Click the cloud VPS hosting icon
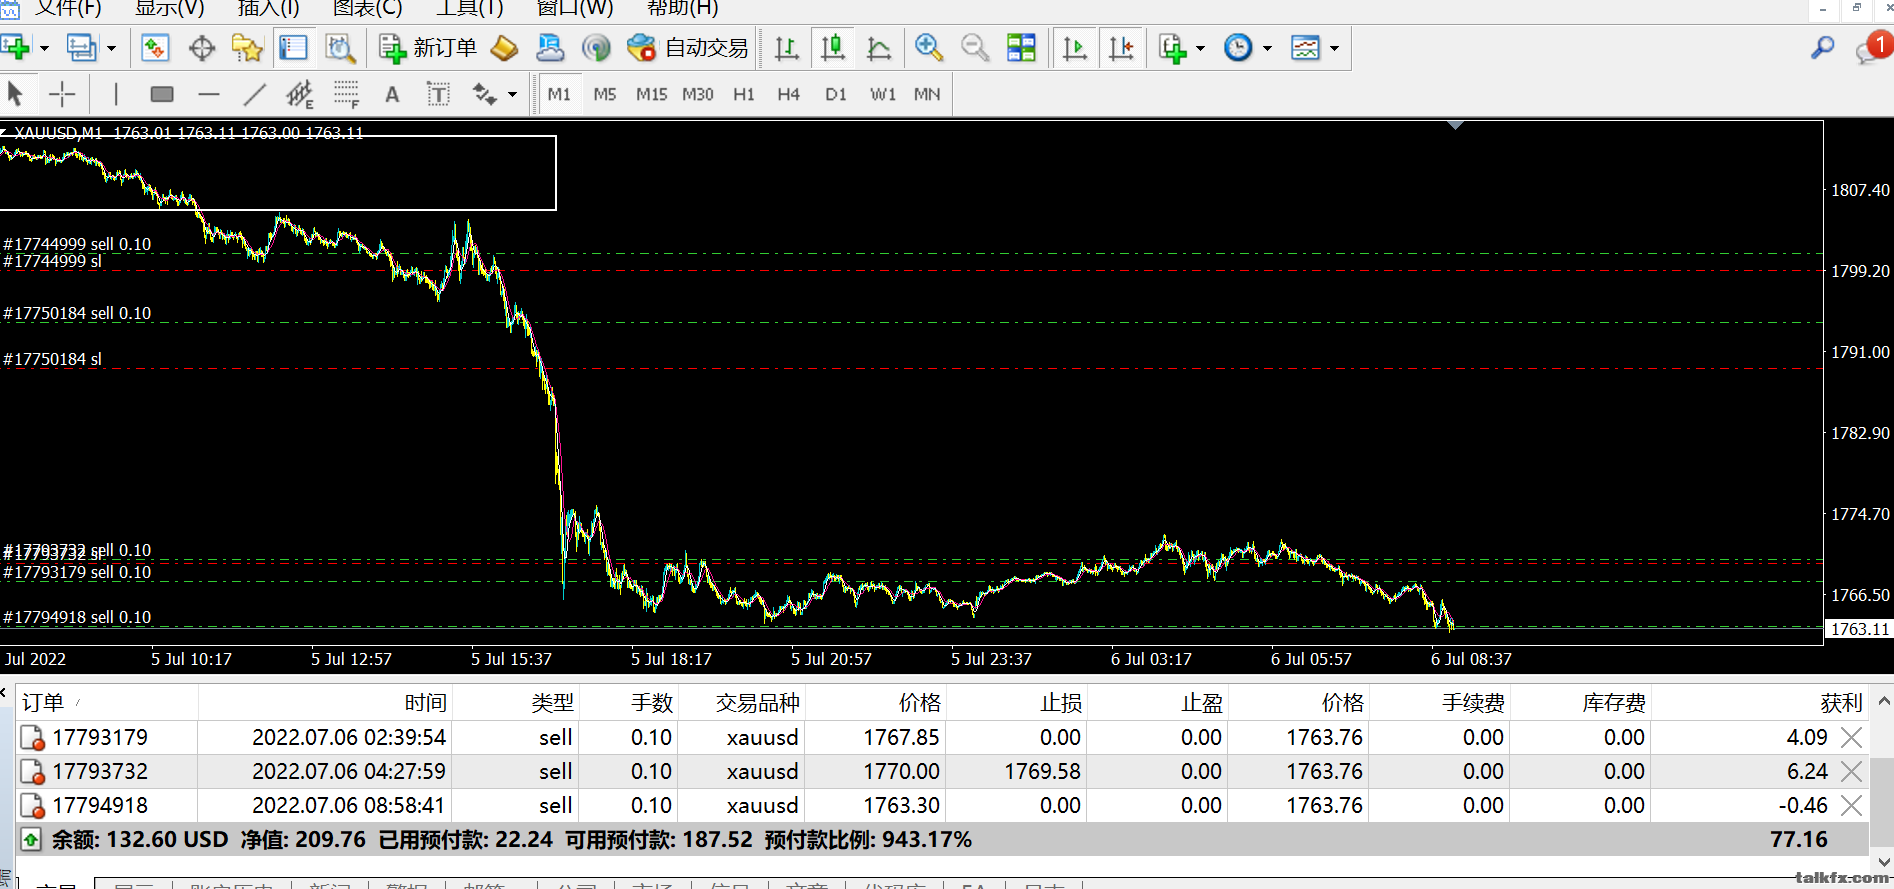 point(550,47)
